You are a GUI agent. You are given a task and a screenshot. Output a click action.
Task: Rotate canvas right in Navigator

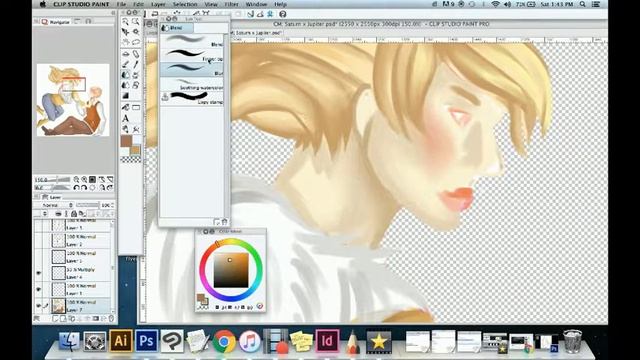84,188
